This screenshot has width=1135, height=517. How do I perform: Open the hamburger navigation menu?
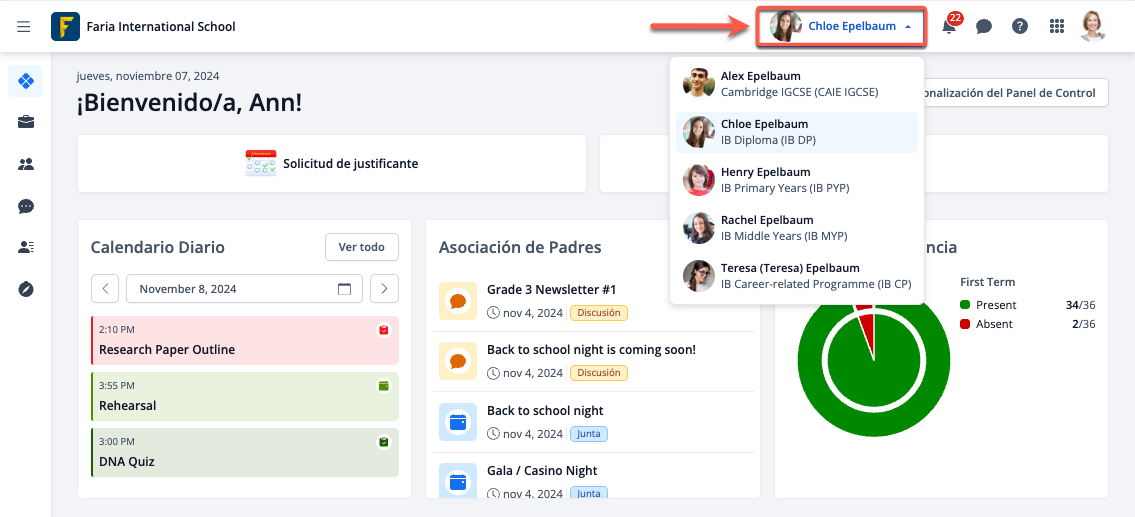tap(24, 27)
